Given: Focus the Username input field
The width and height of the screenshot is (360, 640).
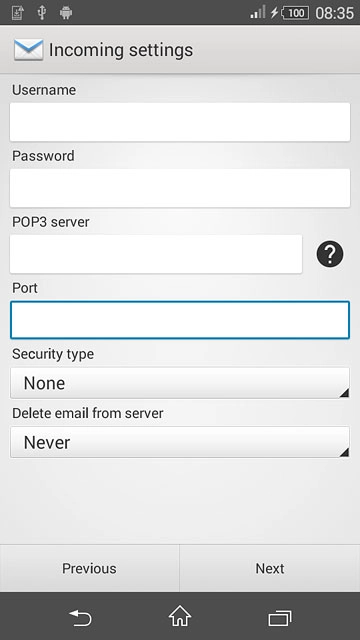Looking at the screenshot, I should 180,122.
